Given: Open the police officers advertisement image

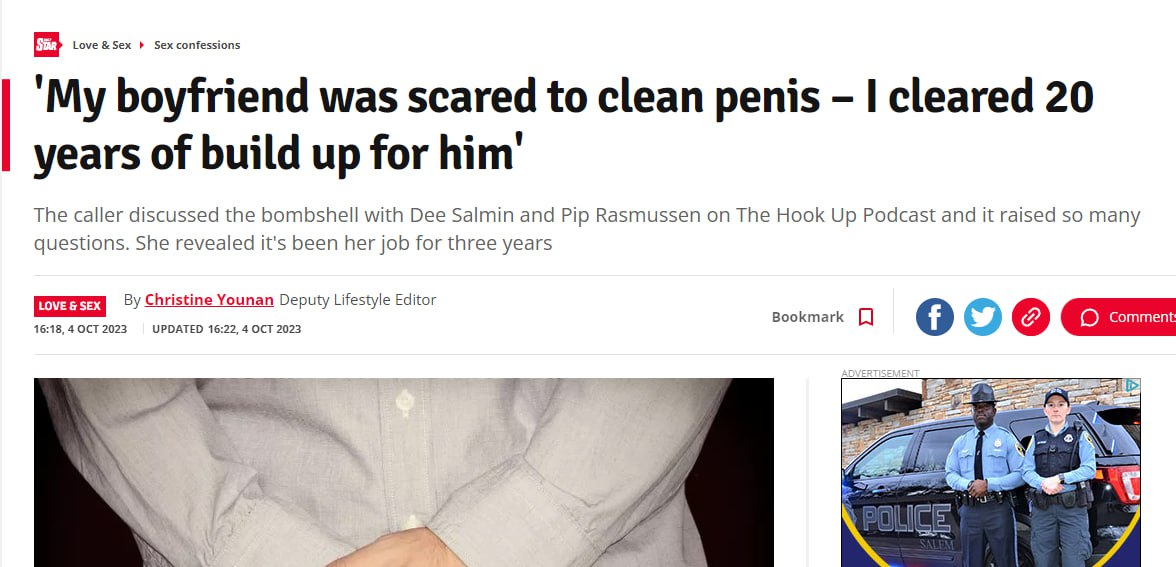Looking at the screenshot, I should click(x=991, y=472).
